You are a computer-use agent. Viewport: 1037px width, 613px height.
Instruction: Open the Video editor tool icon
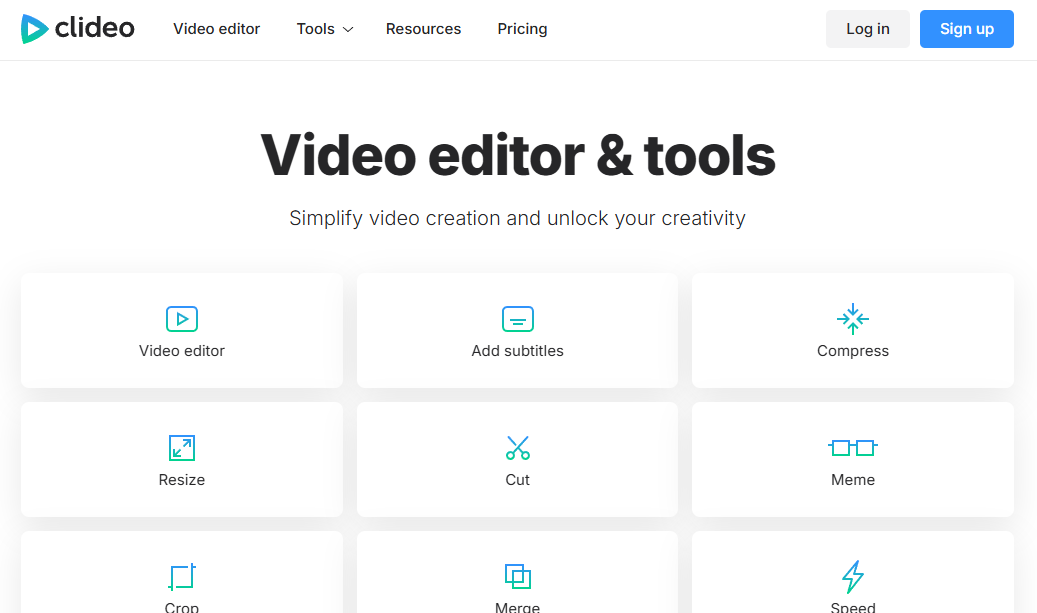(x=182, y=319)
